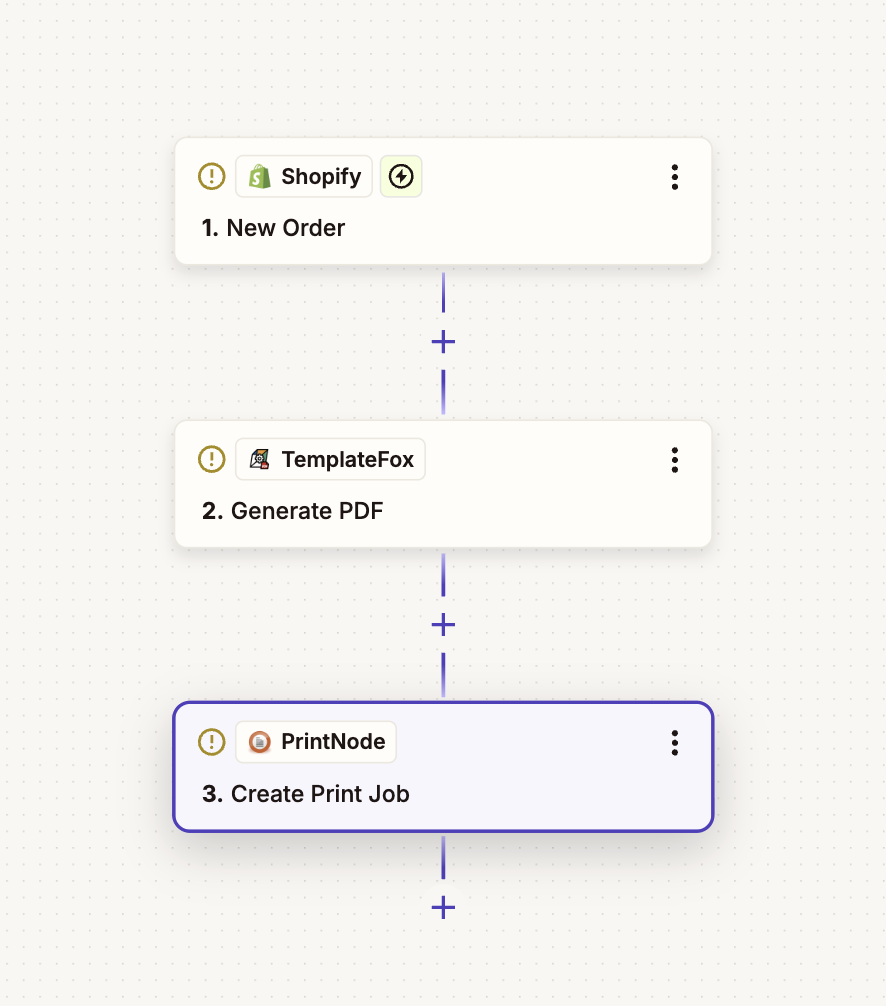886x1006 pixels.
Task: Open three-dot menu on Generate PDF step
Action: 675,460
